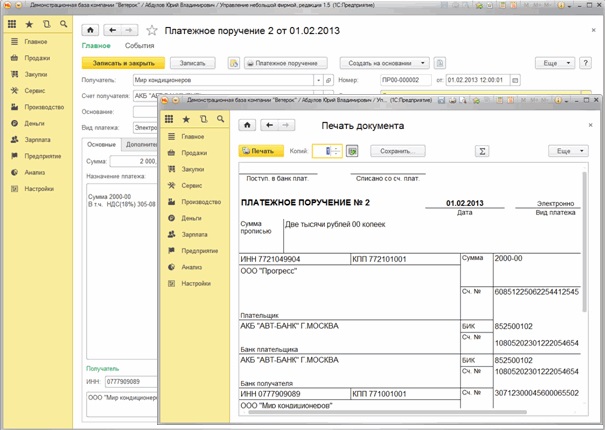This screenshot has height=430, width=605.
Task: Select Главное tab of payment order
Action: tap(96, 46)
